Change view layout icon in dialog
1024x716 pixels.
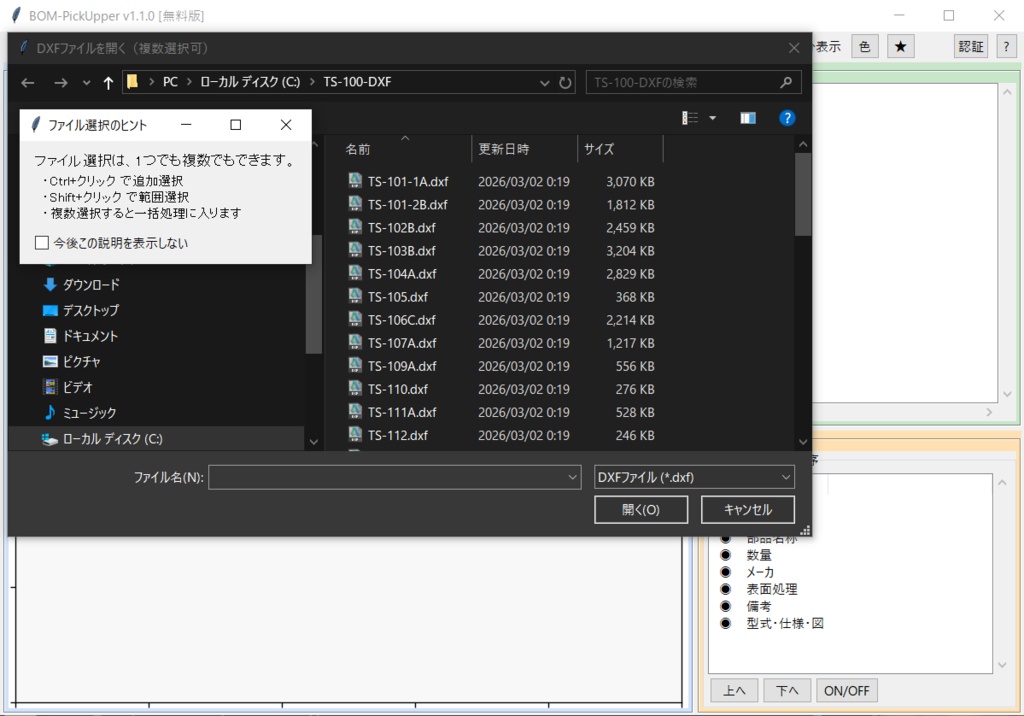click(x=690, y=118)
